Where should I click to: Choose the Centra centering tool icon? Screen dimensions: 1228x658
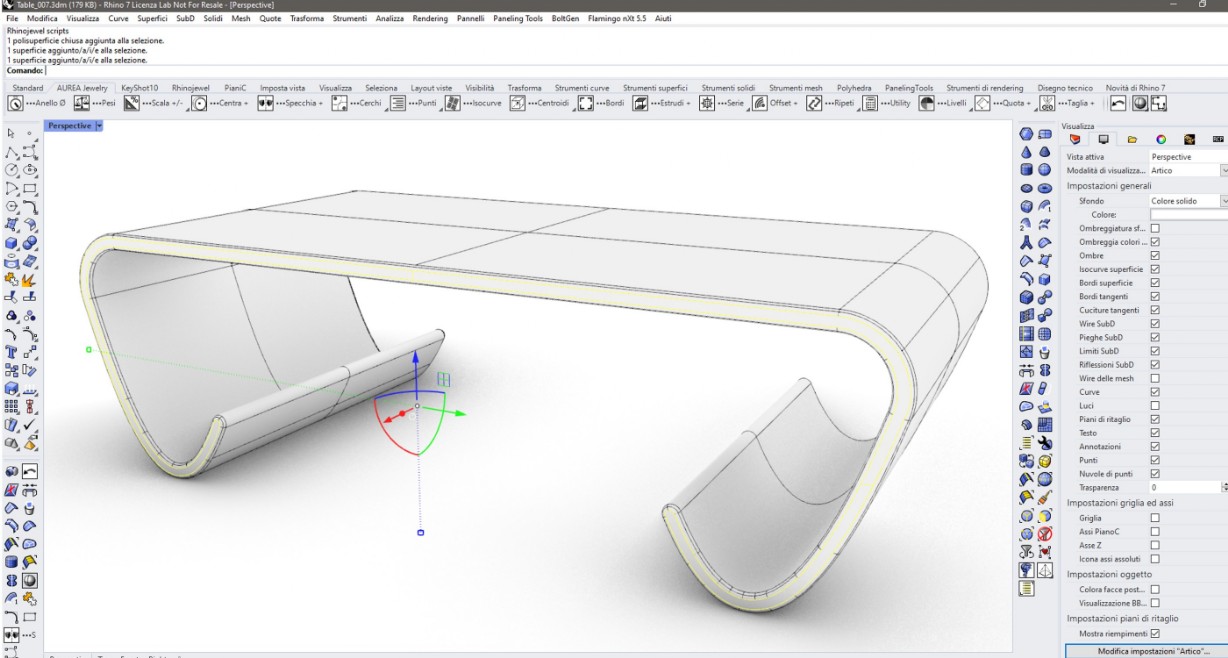199,103
